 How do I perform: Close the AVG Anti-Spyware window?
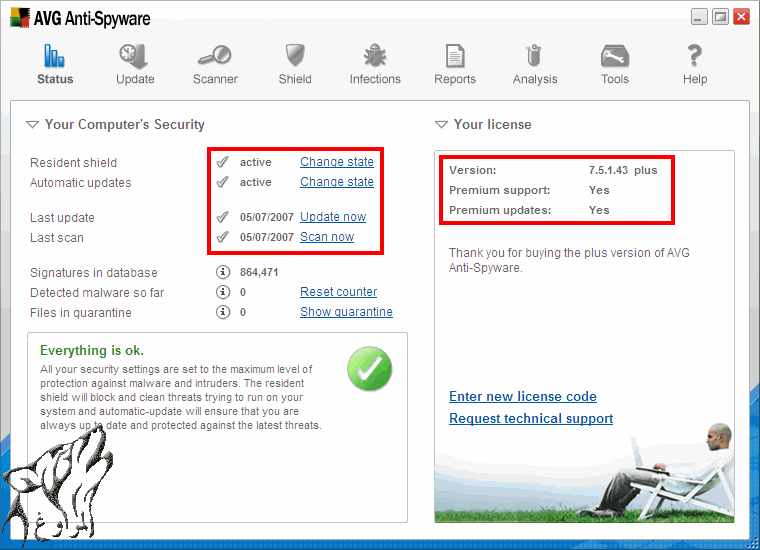point(741,17)
